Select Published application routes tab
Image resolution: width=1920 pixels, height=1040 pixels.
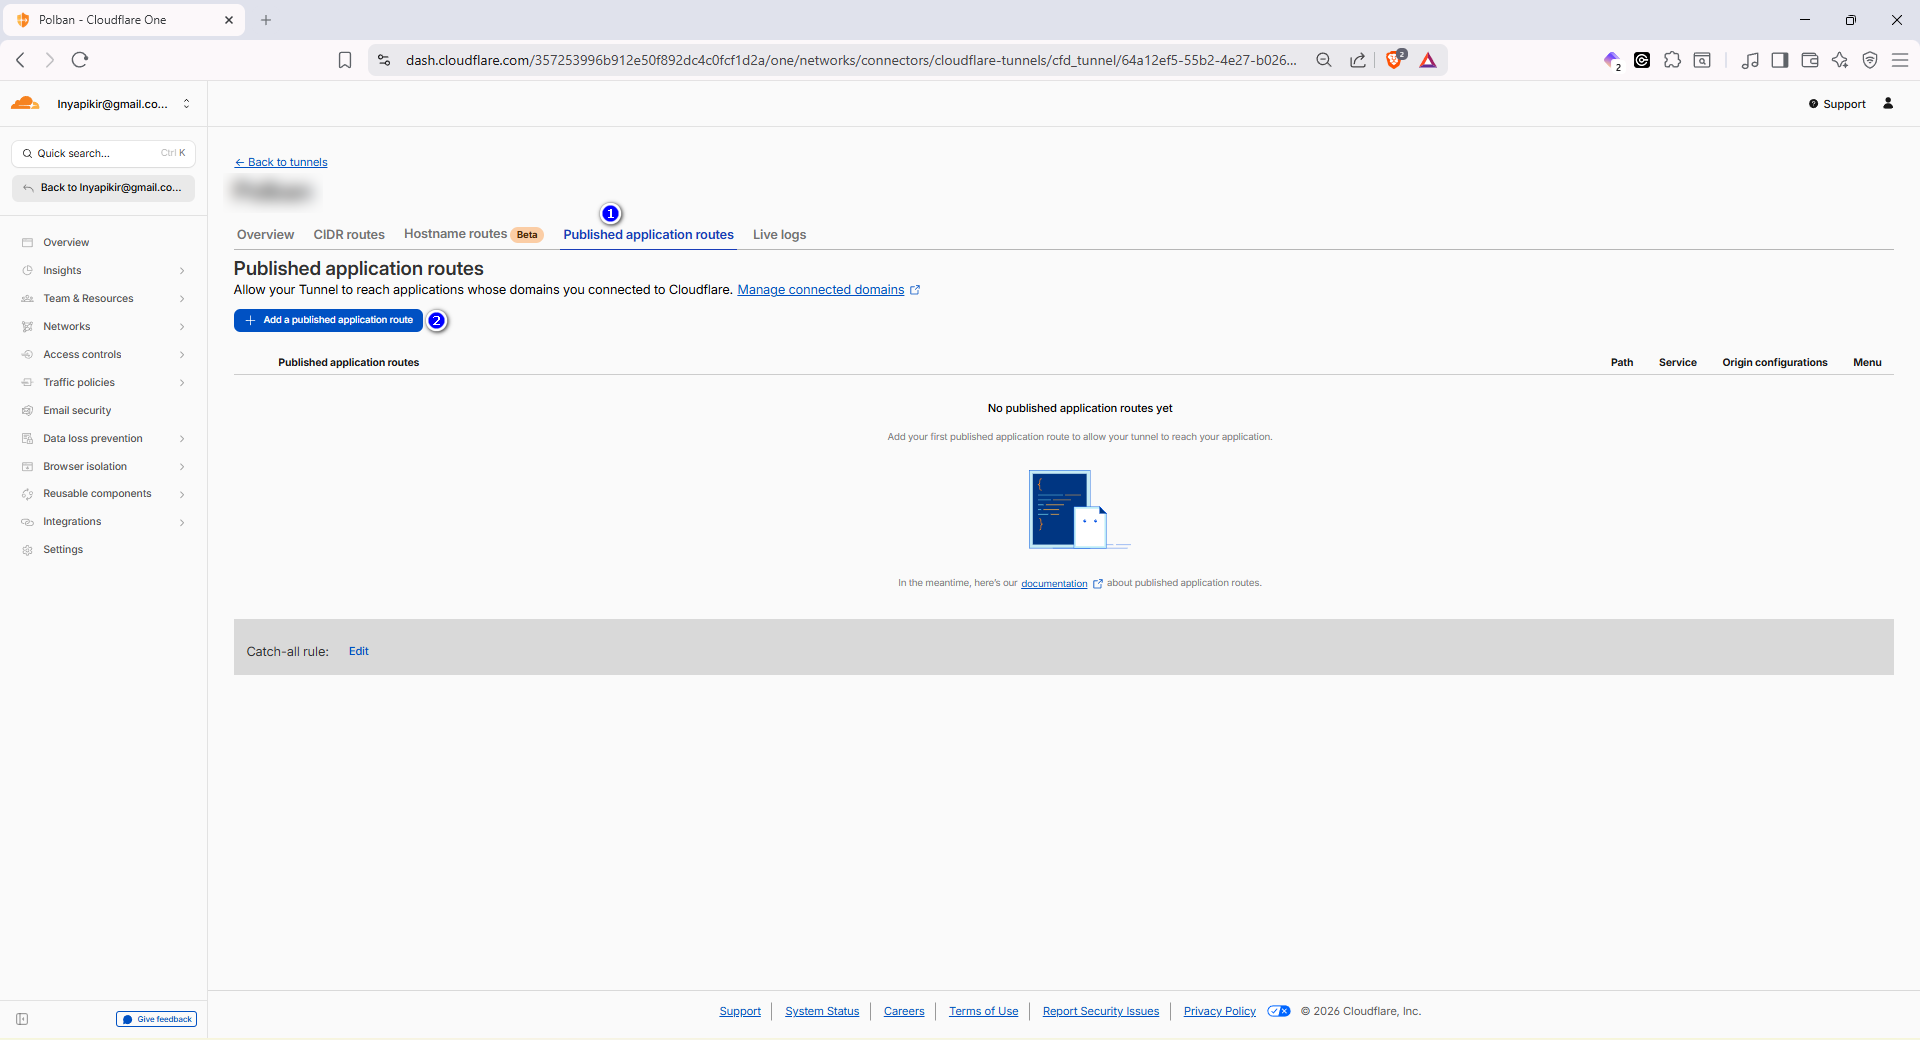pyautogui.click(x=648, y=235)
